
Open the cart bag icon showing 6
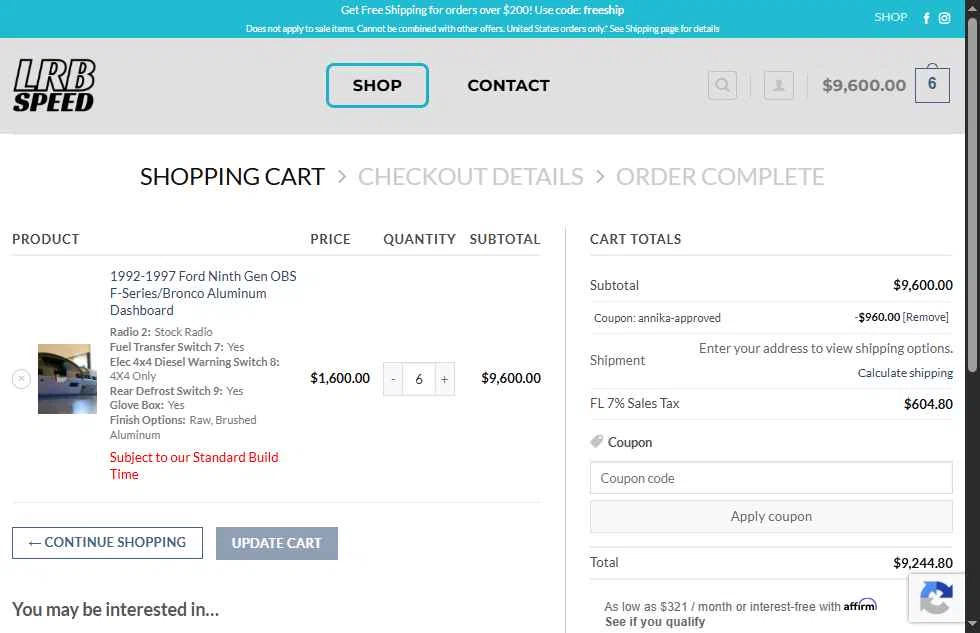(x=932, y=84)
